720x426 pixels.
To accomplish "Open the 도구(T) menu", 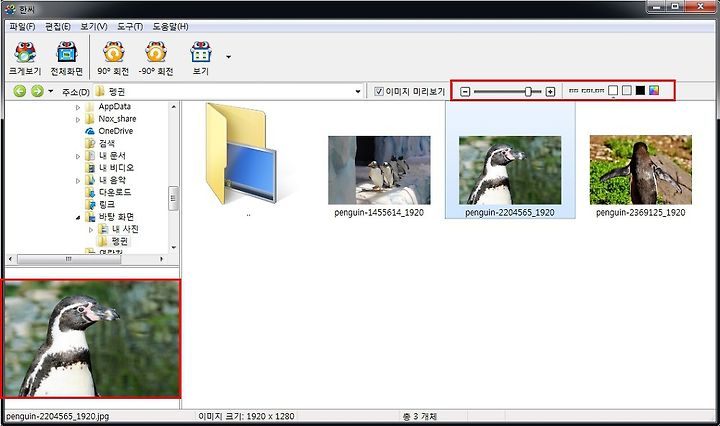I will pyautogui.click(x=130, y=27).
